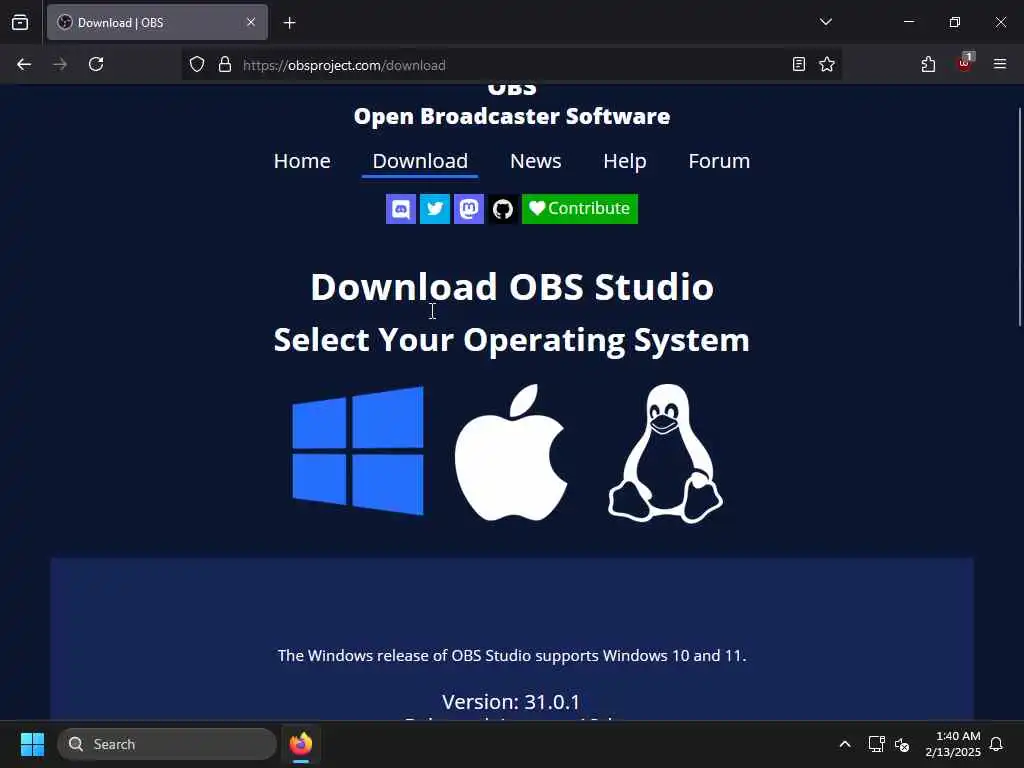The image size is (1024, 768).
Task: Go forward using the forward arrow
Action: point(60,65)
